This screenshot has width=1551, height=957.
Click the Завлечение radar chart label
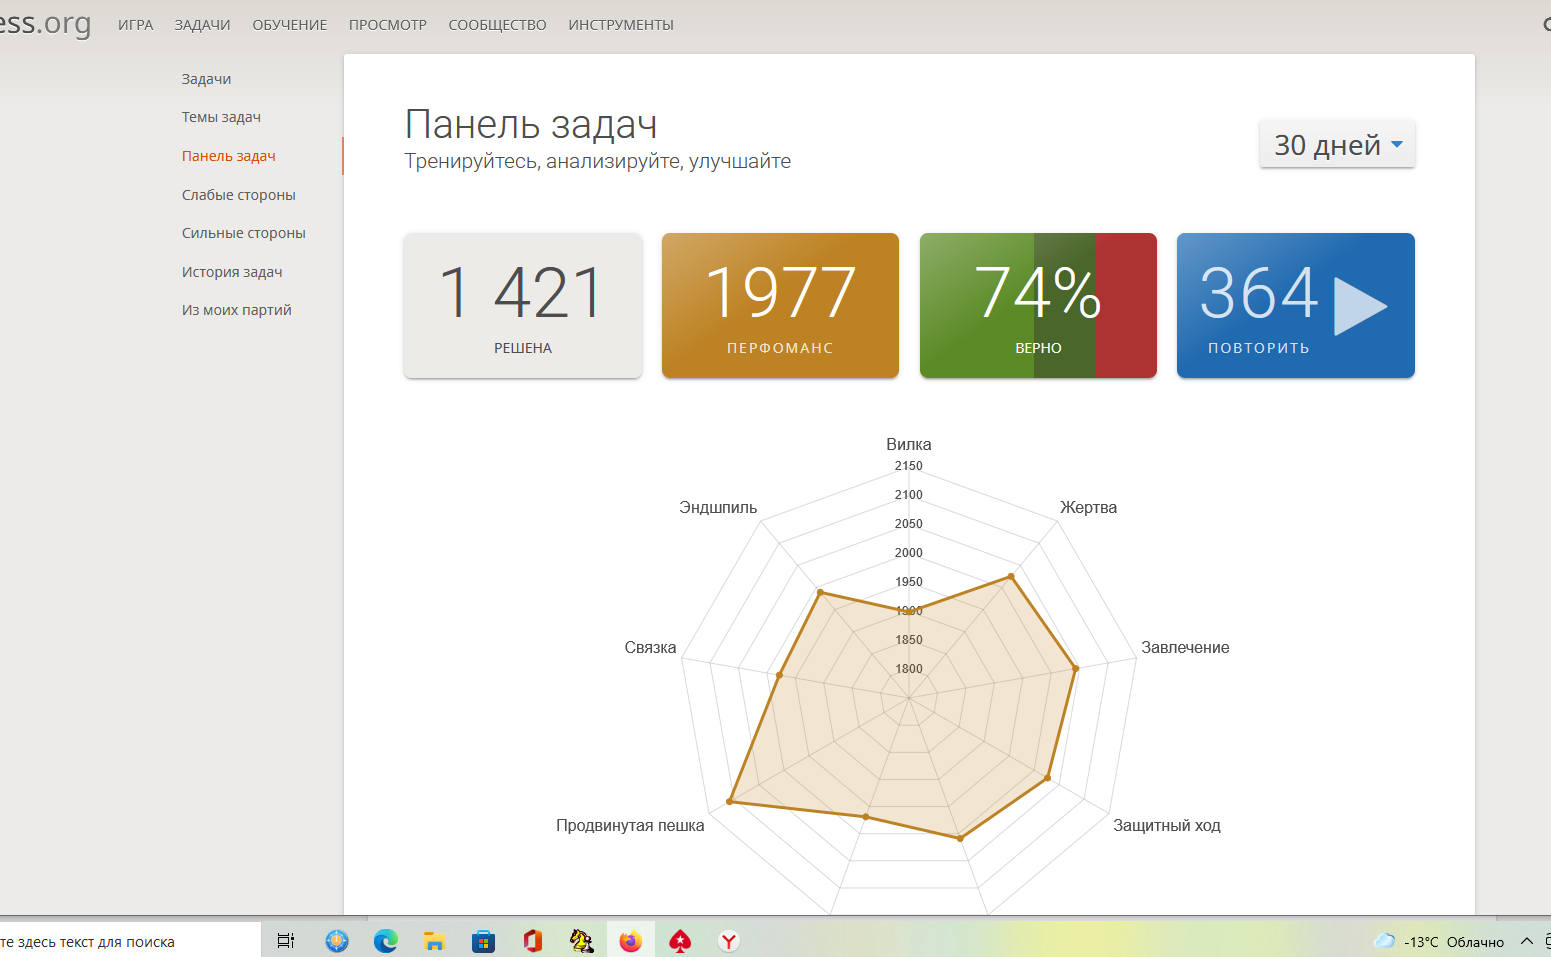click(1185, 647)
